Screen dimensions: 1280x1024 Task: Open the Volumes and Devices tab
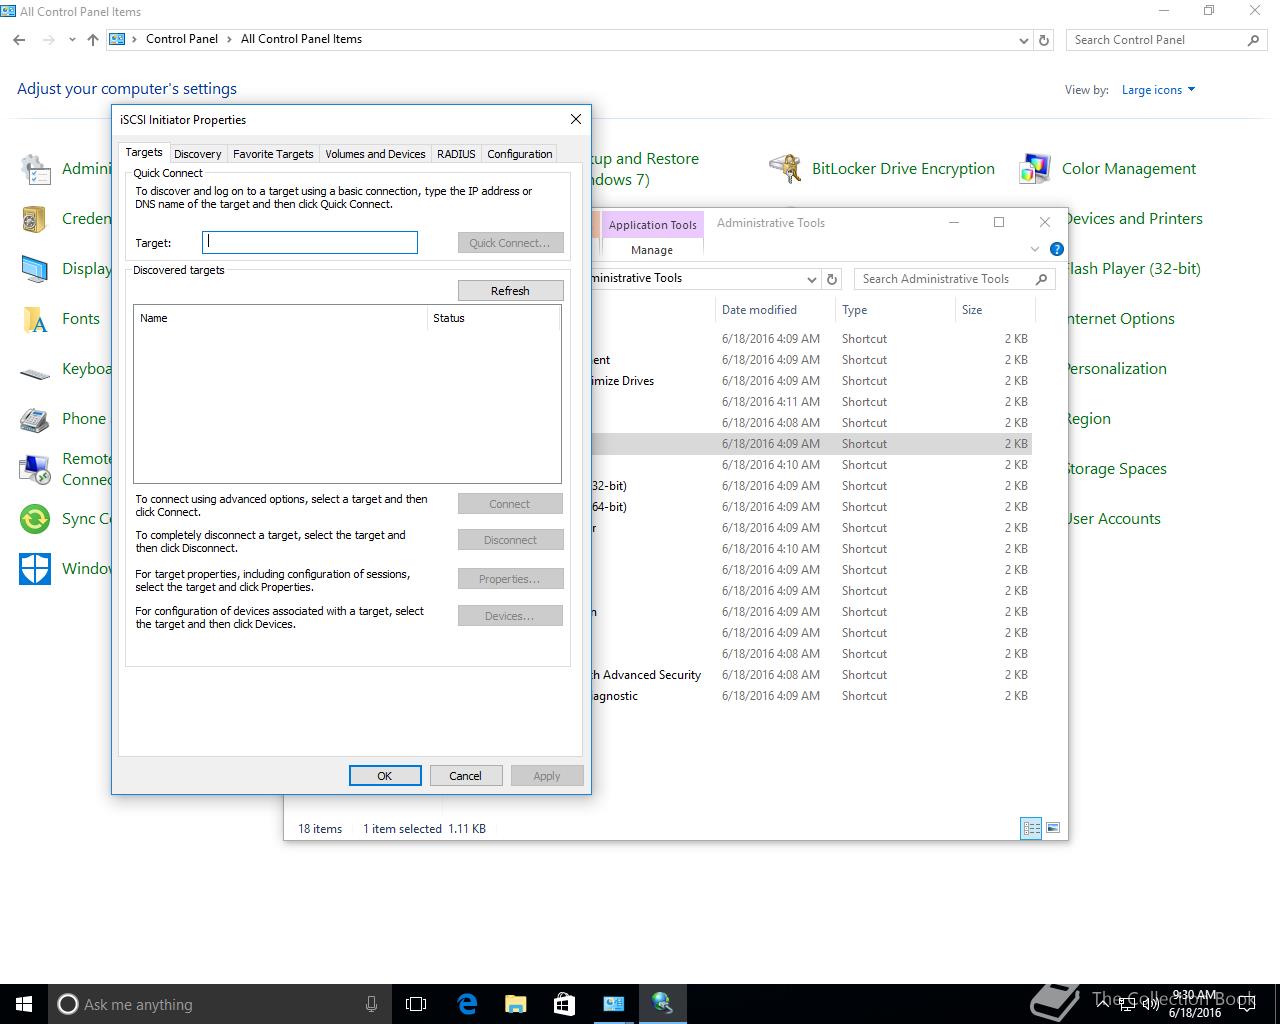point(375,154)
